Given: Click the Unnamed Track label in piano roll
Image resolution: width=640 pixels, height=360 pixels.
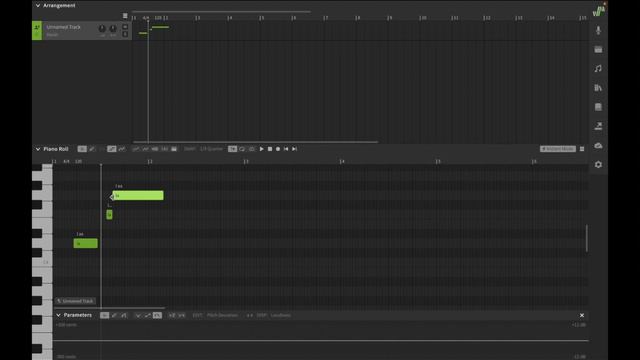Looking at the screenshot, I should click(76, 301).
